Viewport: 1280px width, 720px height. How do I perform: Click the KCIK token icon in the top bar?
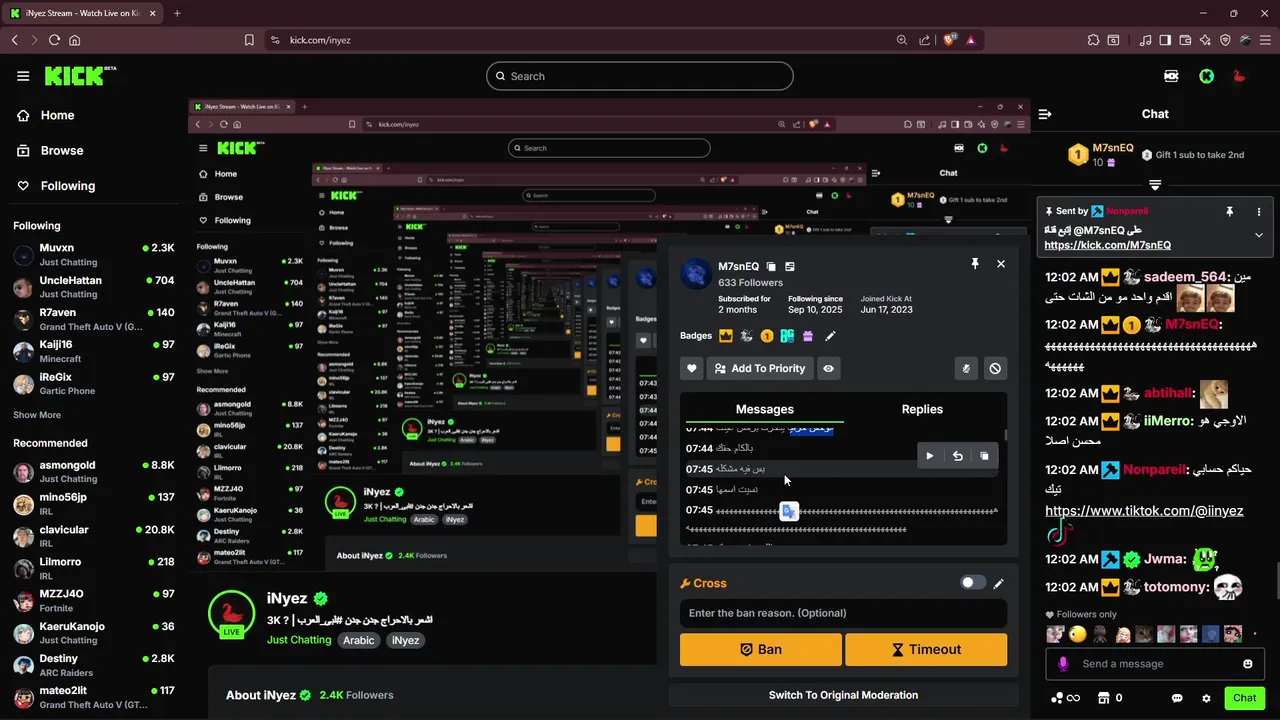pyautogui.click(x=1171, y=76)
